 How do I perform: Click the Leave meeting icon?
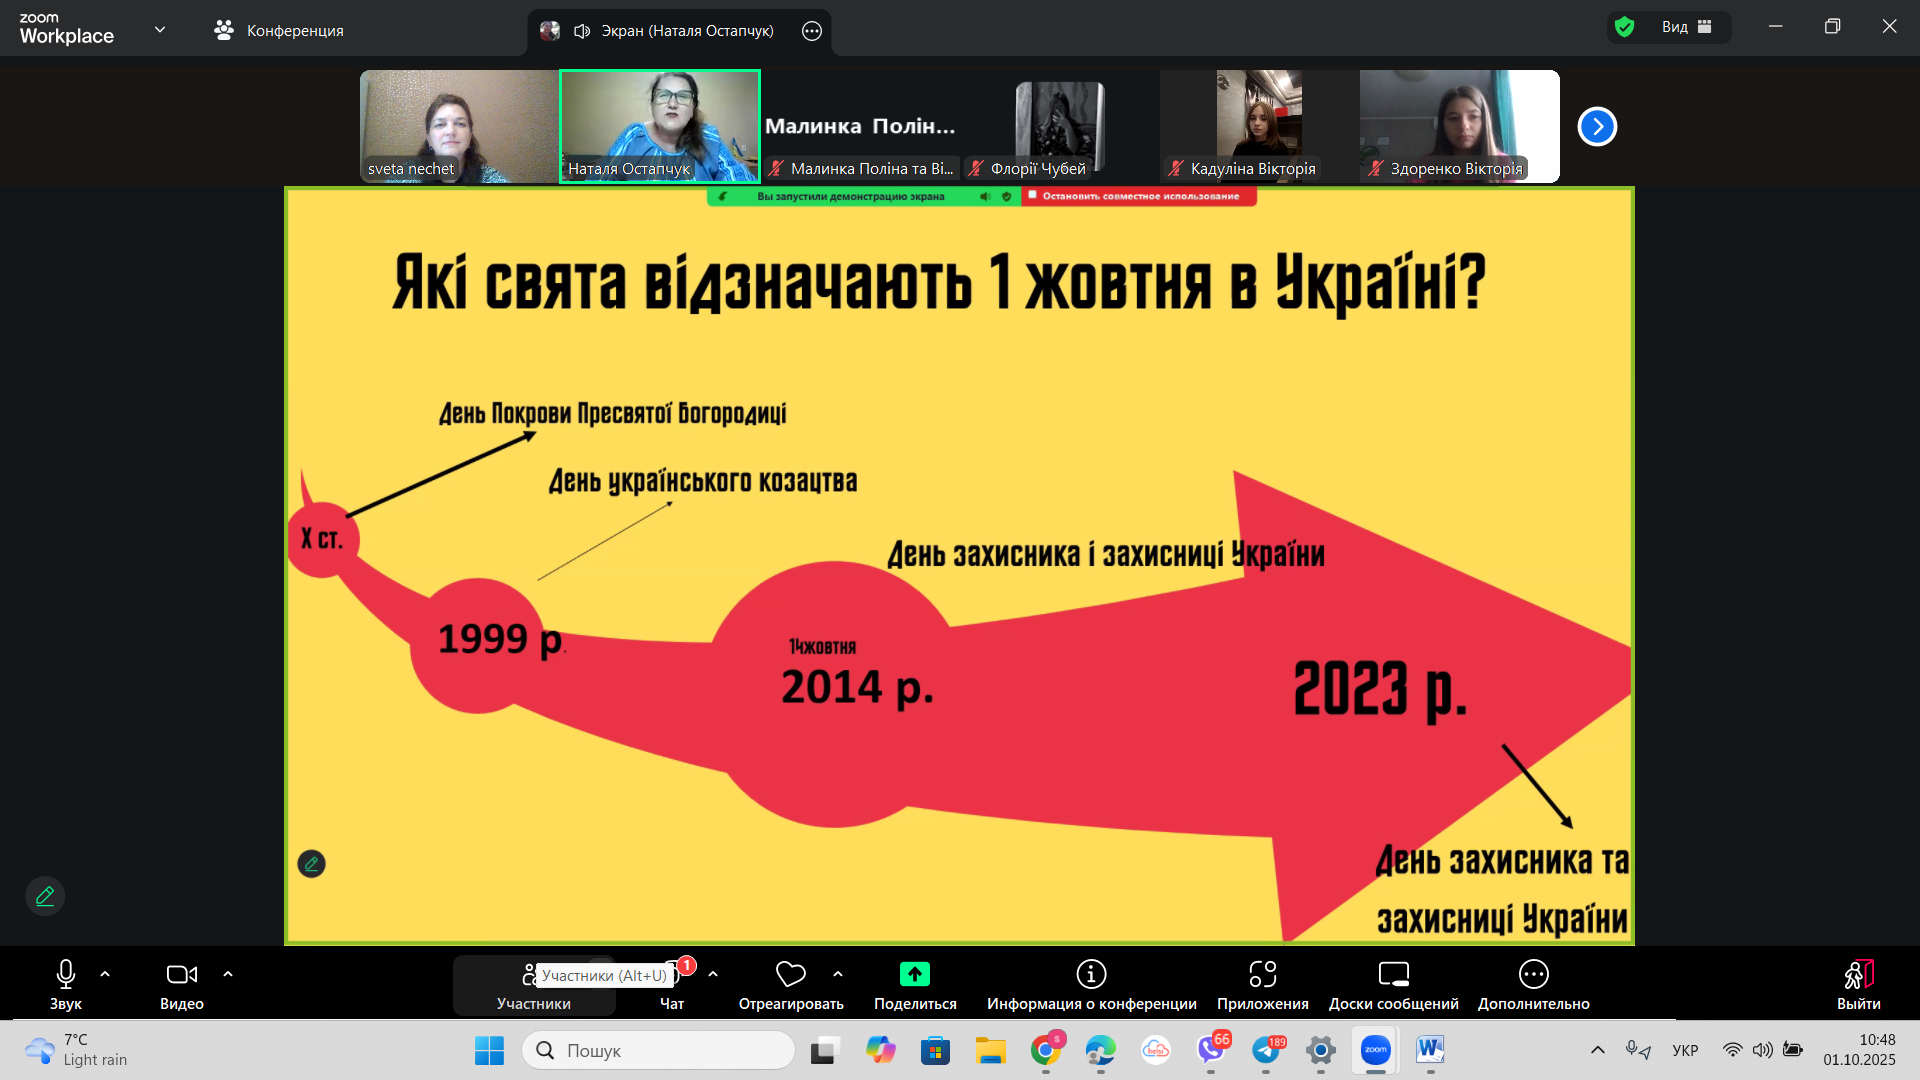[x=1858, y=974]
